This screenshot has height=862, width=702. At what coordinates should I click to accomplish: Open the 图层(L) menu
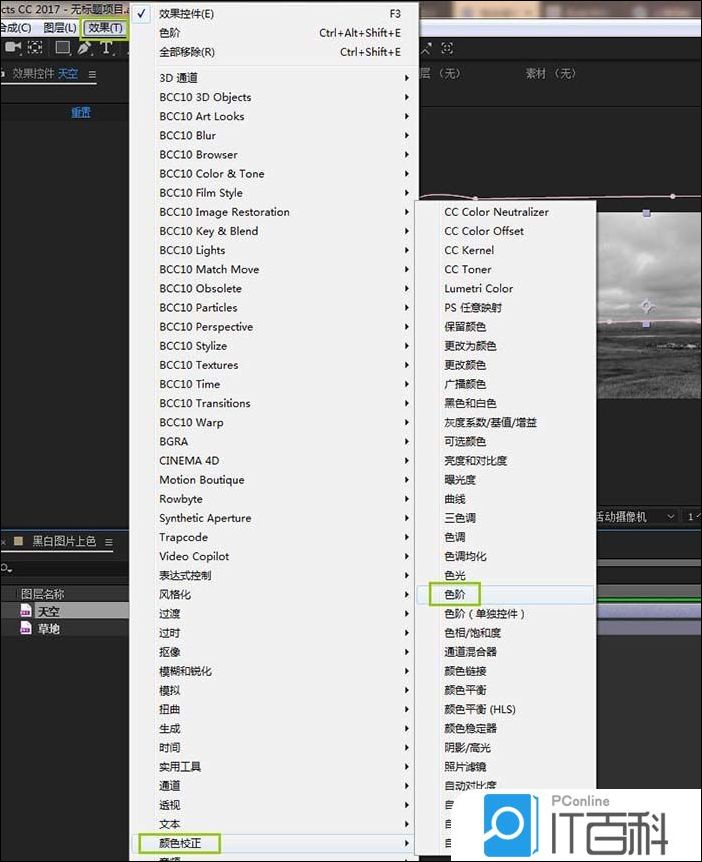click(59, 27)
